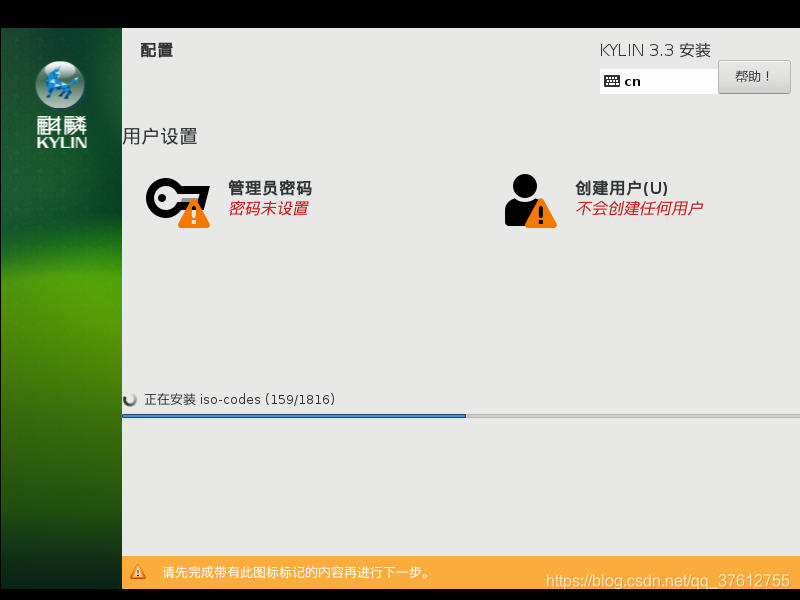800x600 pixels.
Task: Click the cn keyboard layout field
Action: pyautogui.click(x=659, y=81)
